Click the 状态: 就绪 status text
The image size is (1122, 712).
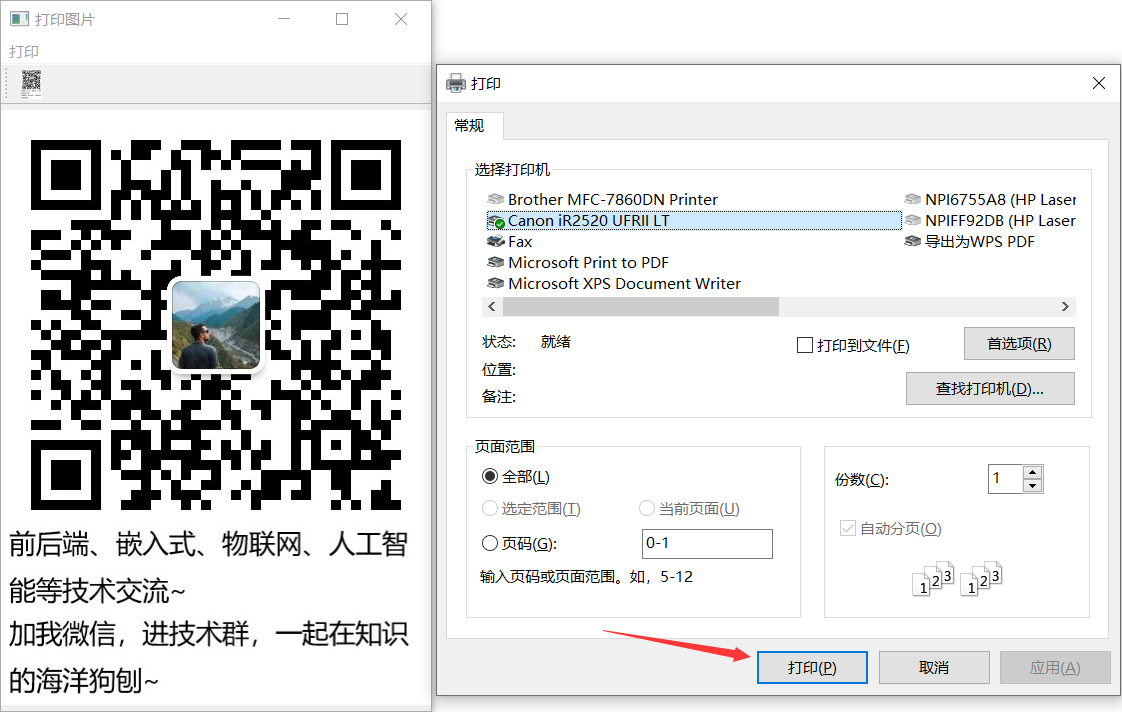[527, 342]
